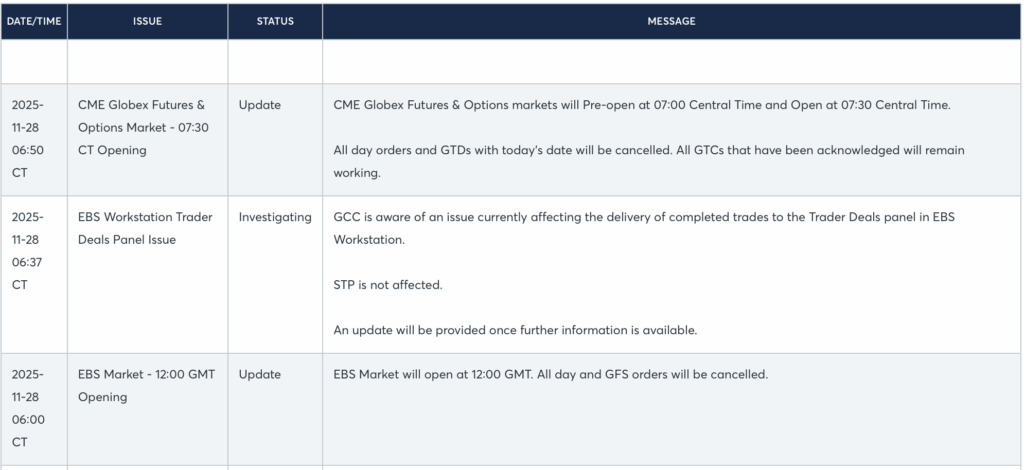Click the ISSUE column header
Screen dimensions: 1024x470
click(x=147, y=21)
